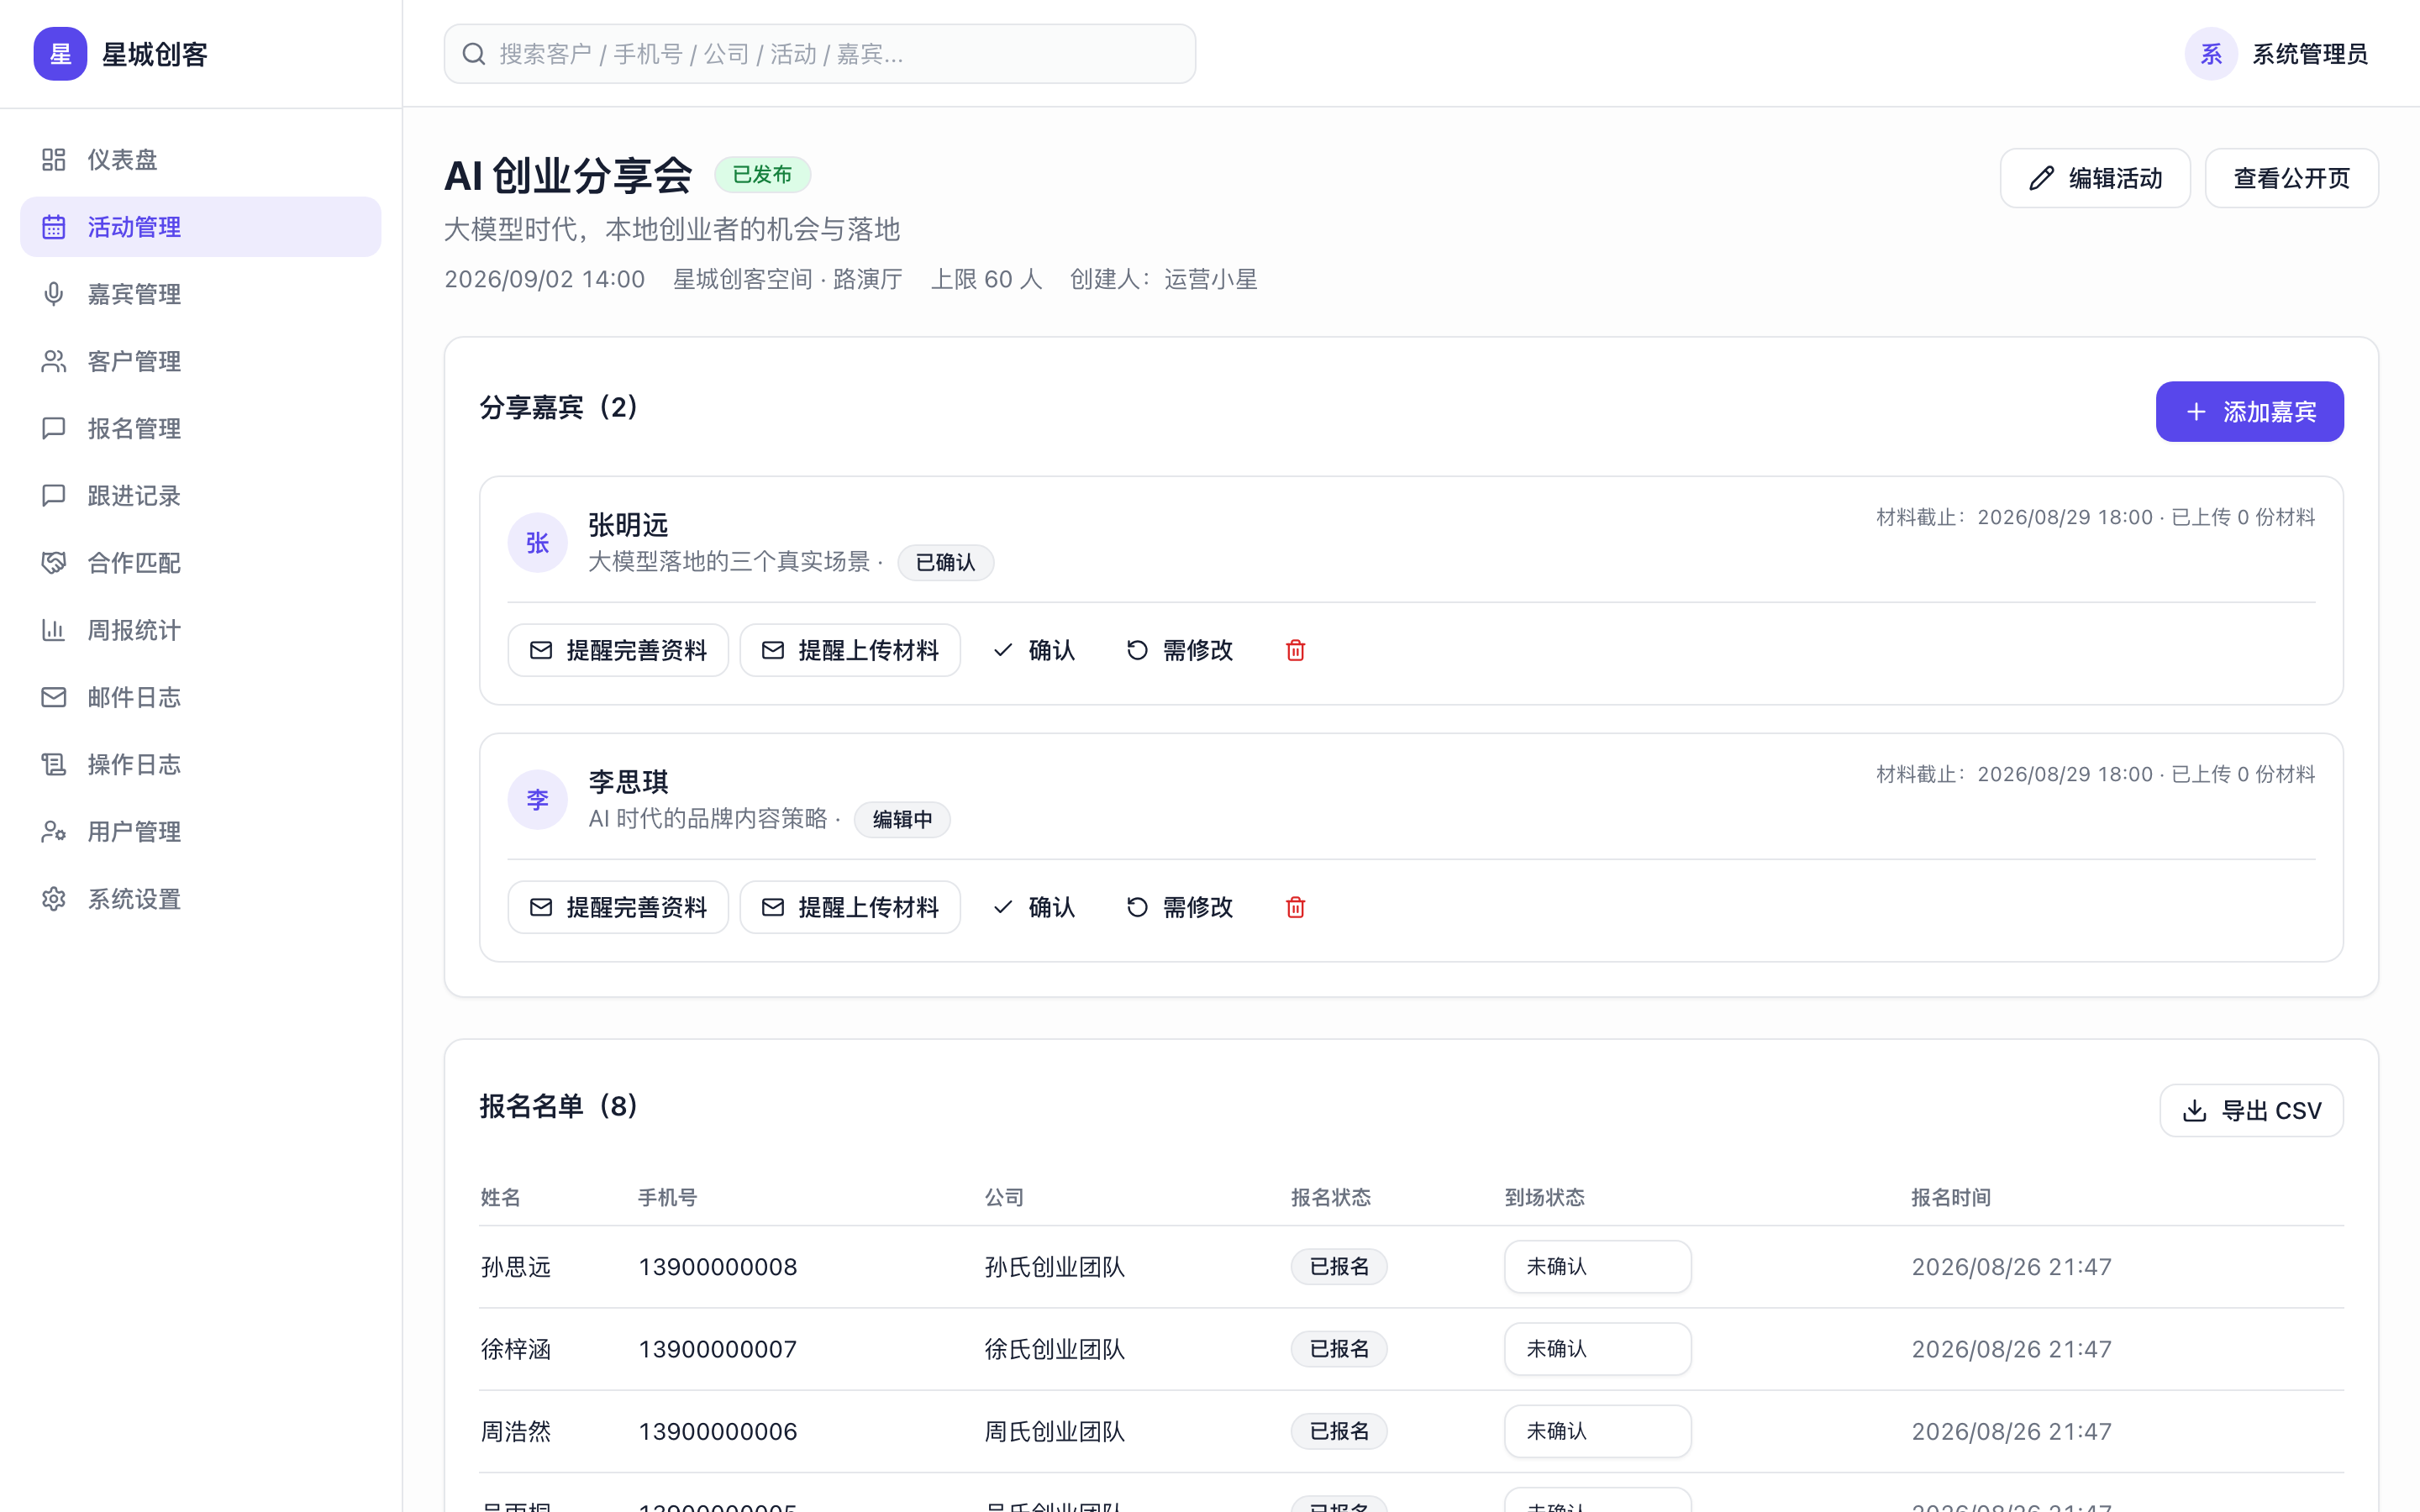Viewport: 2420px width, 1512px height.
Task: Click the 李 avatar of 李思琪
Action: (538, 800)
